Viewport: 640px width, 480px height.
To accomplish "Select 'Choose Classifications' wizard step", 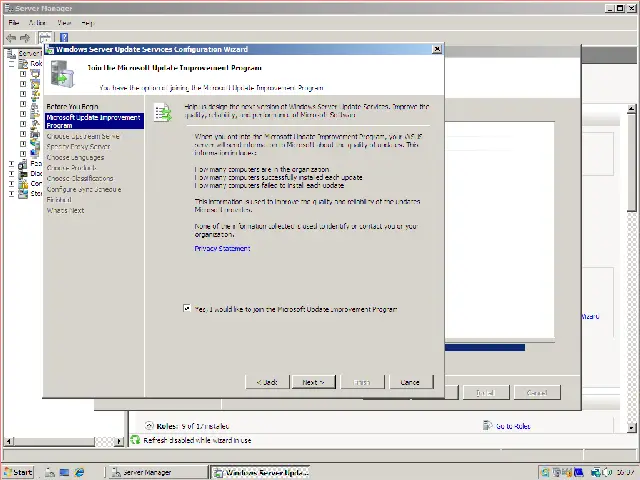I will pos(80,178).
